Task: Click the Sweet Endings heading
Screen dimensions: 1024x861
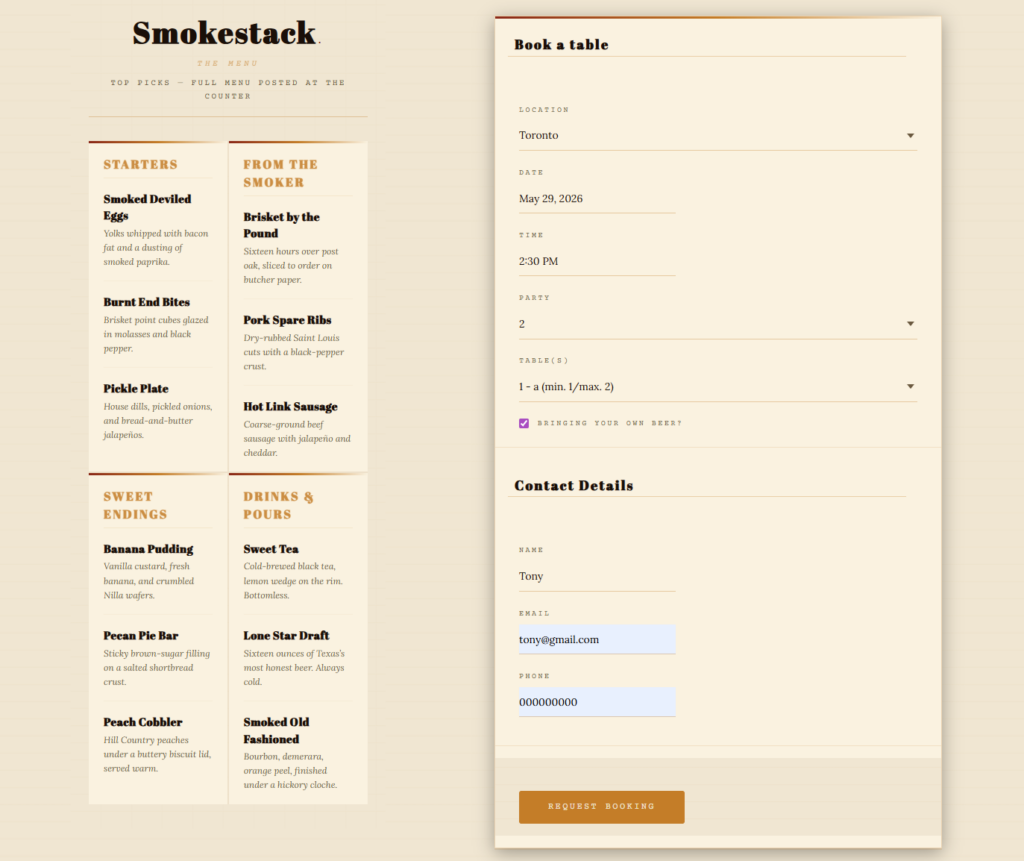Action: 135,506
